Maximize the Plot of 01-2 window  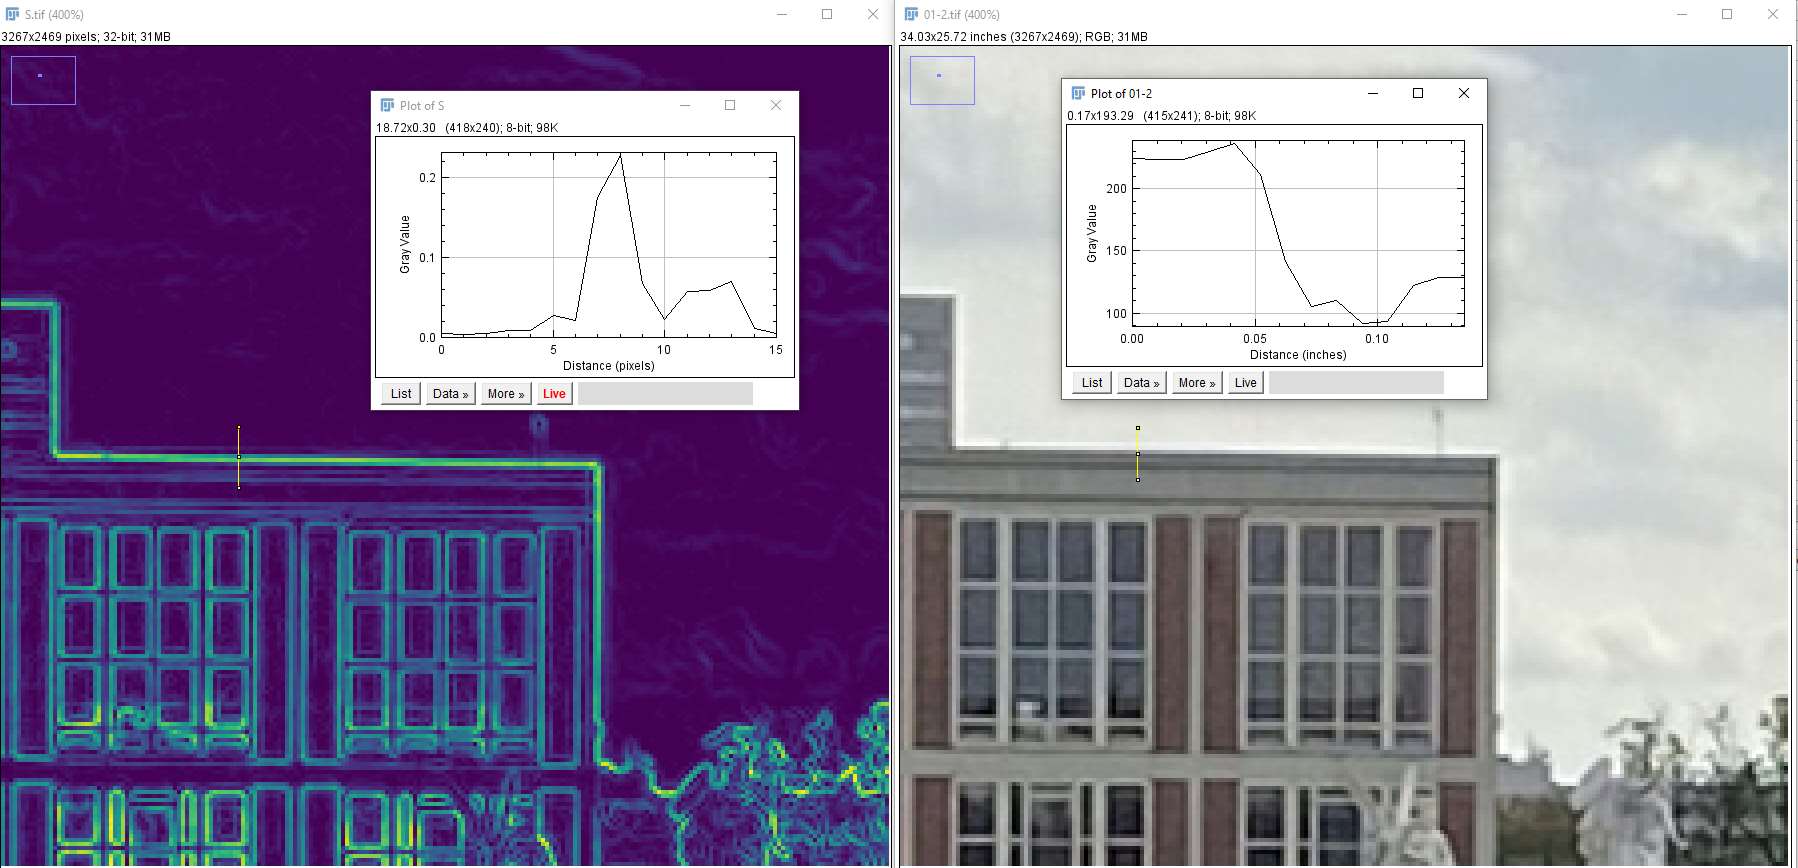[x=1418, y=93]
